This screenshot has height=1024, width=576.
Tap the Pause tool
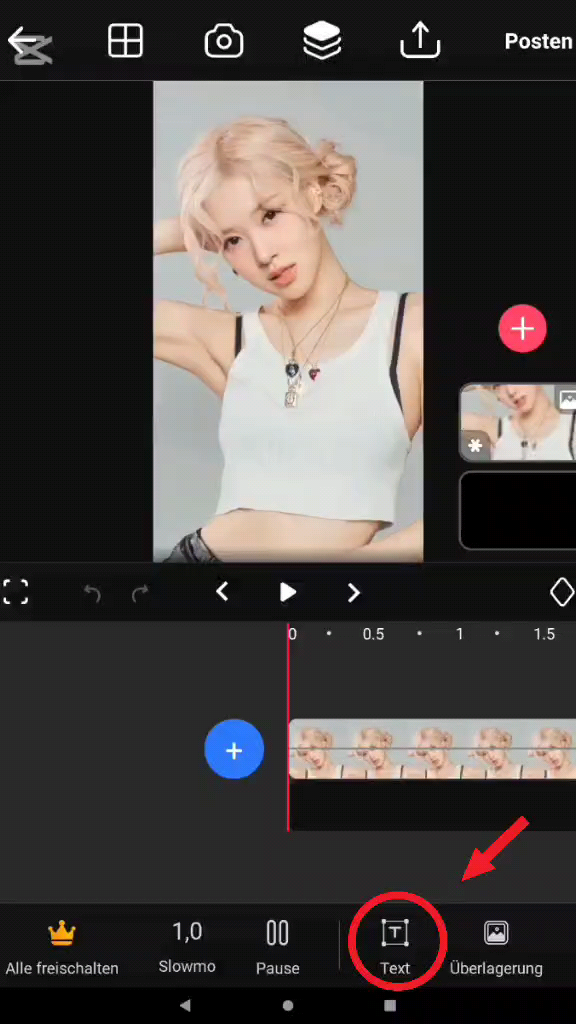(x=278, y=948)
